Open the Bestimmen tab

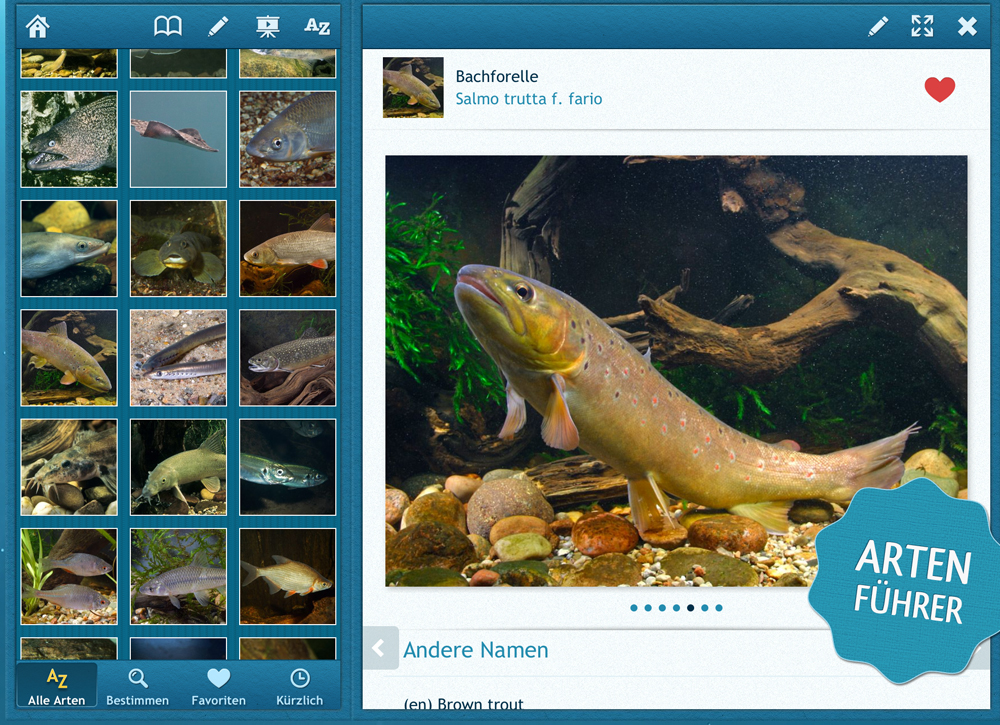(x=137, y=685)
